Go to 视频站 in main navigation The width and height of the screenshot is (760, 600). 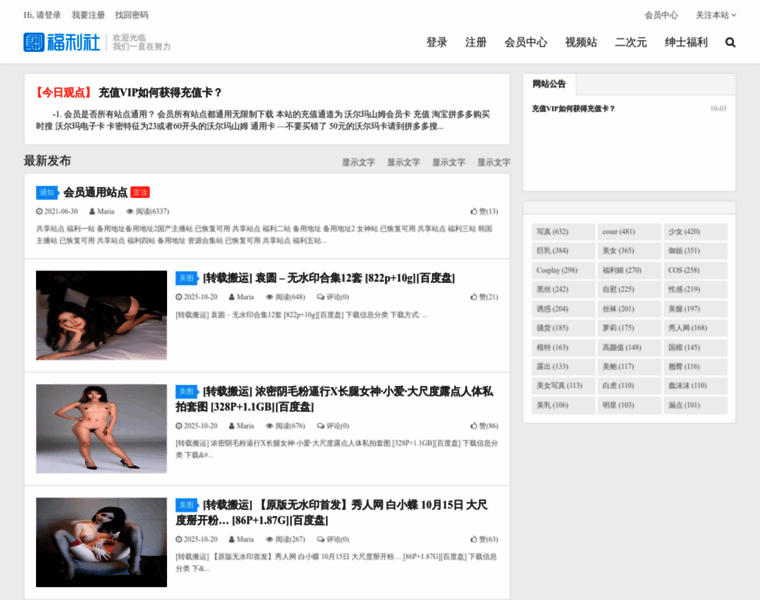click(x=581, y=43)
